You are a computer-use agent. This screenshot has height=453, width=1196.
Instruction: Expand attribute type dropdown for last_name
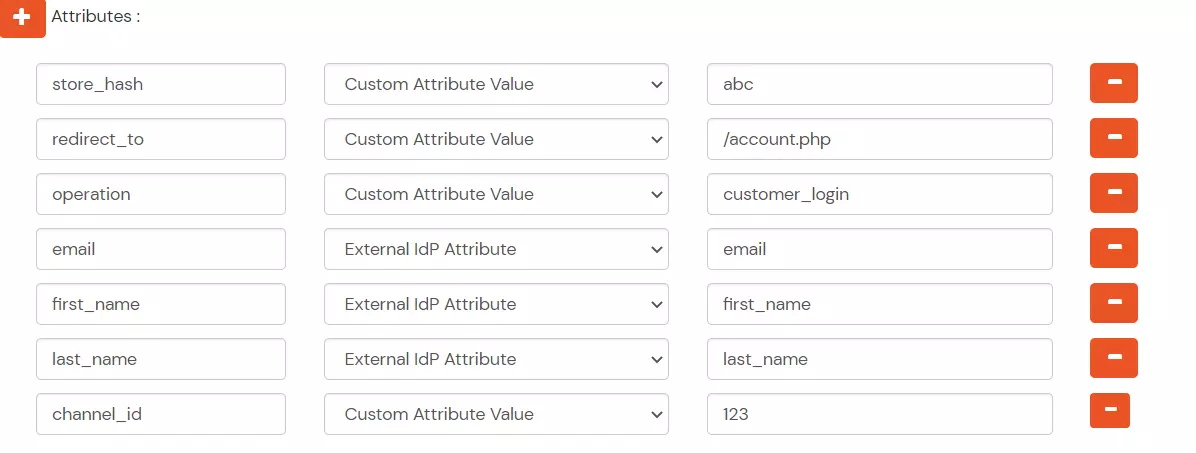[496, 359]
